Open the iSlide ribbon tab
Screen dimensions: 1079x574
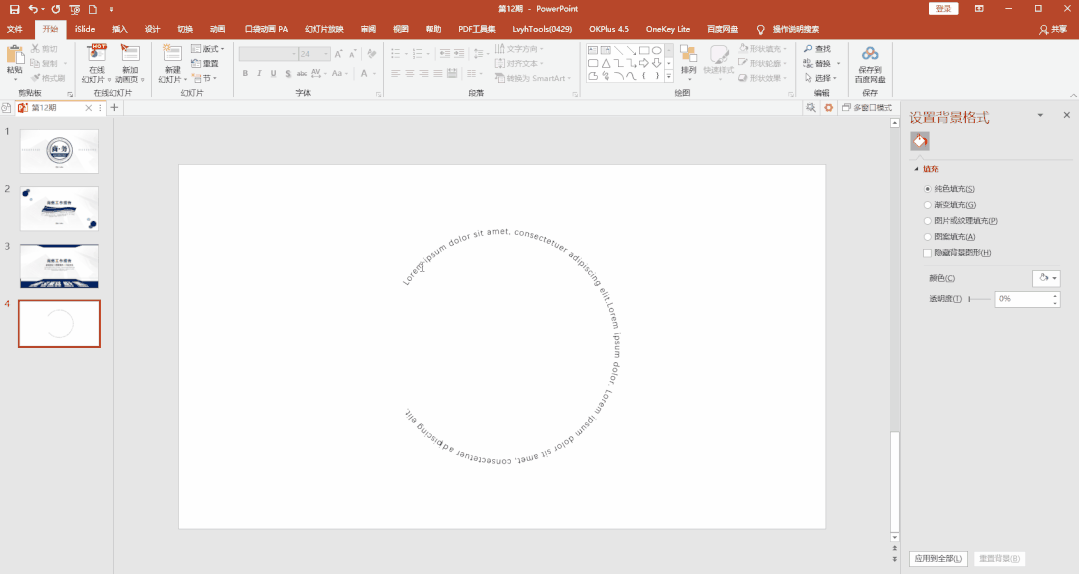click(85, 29)
